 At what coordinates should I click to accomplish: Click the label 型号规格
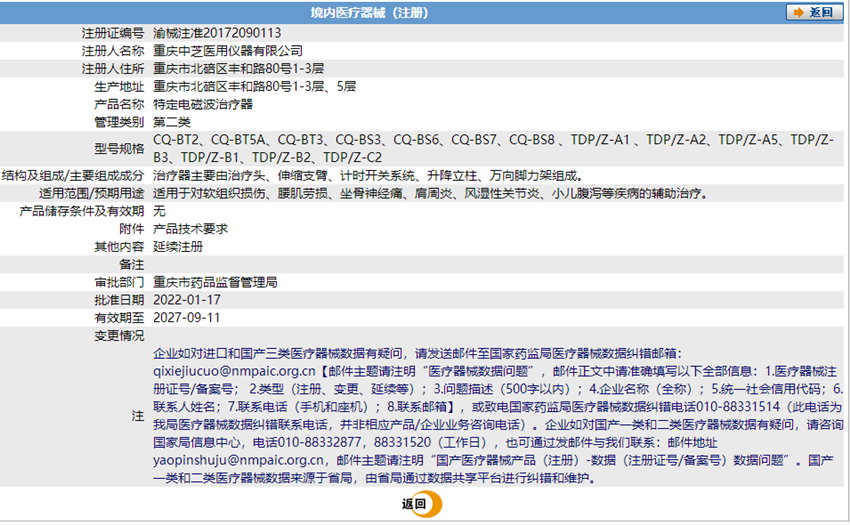click(119, 149)
